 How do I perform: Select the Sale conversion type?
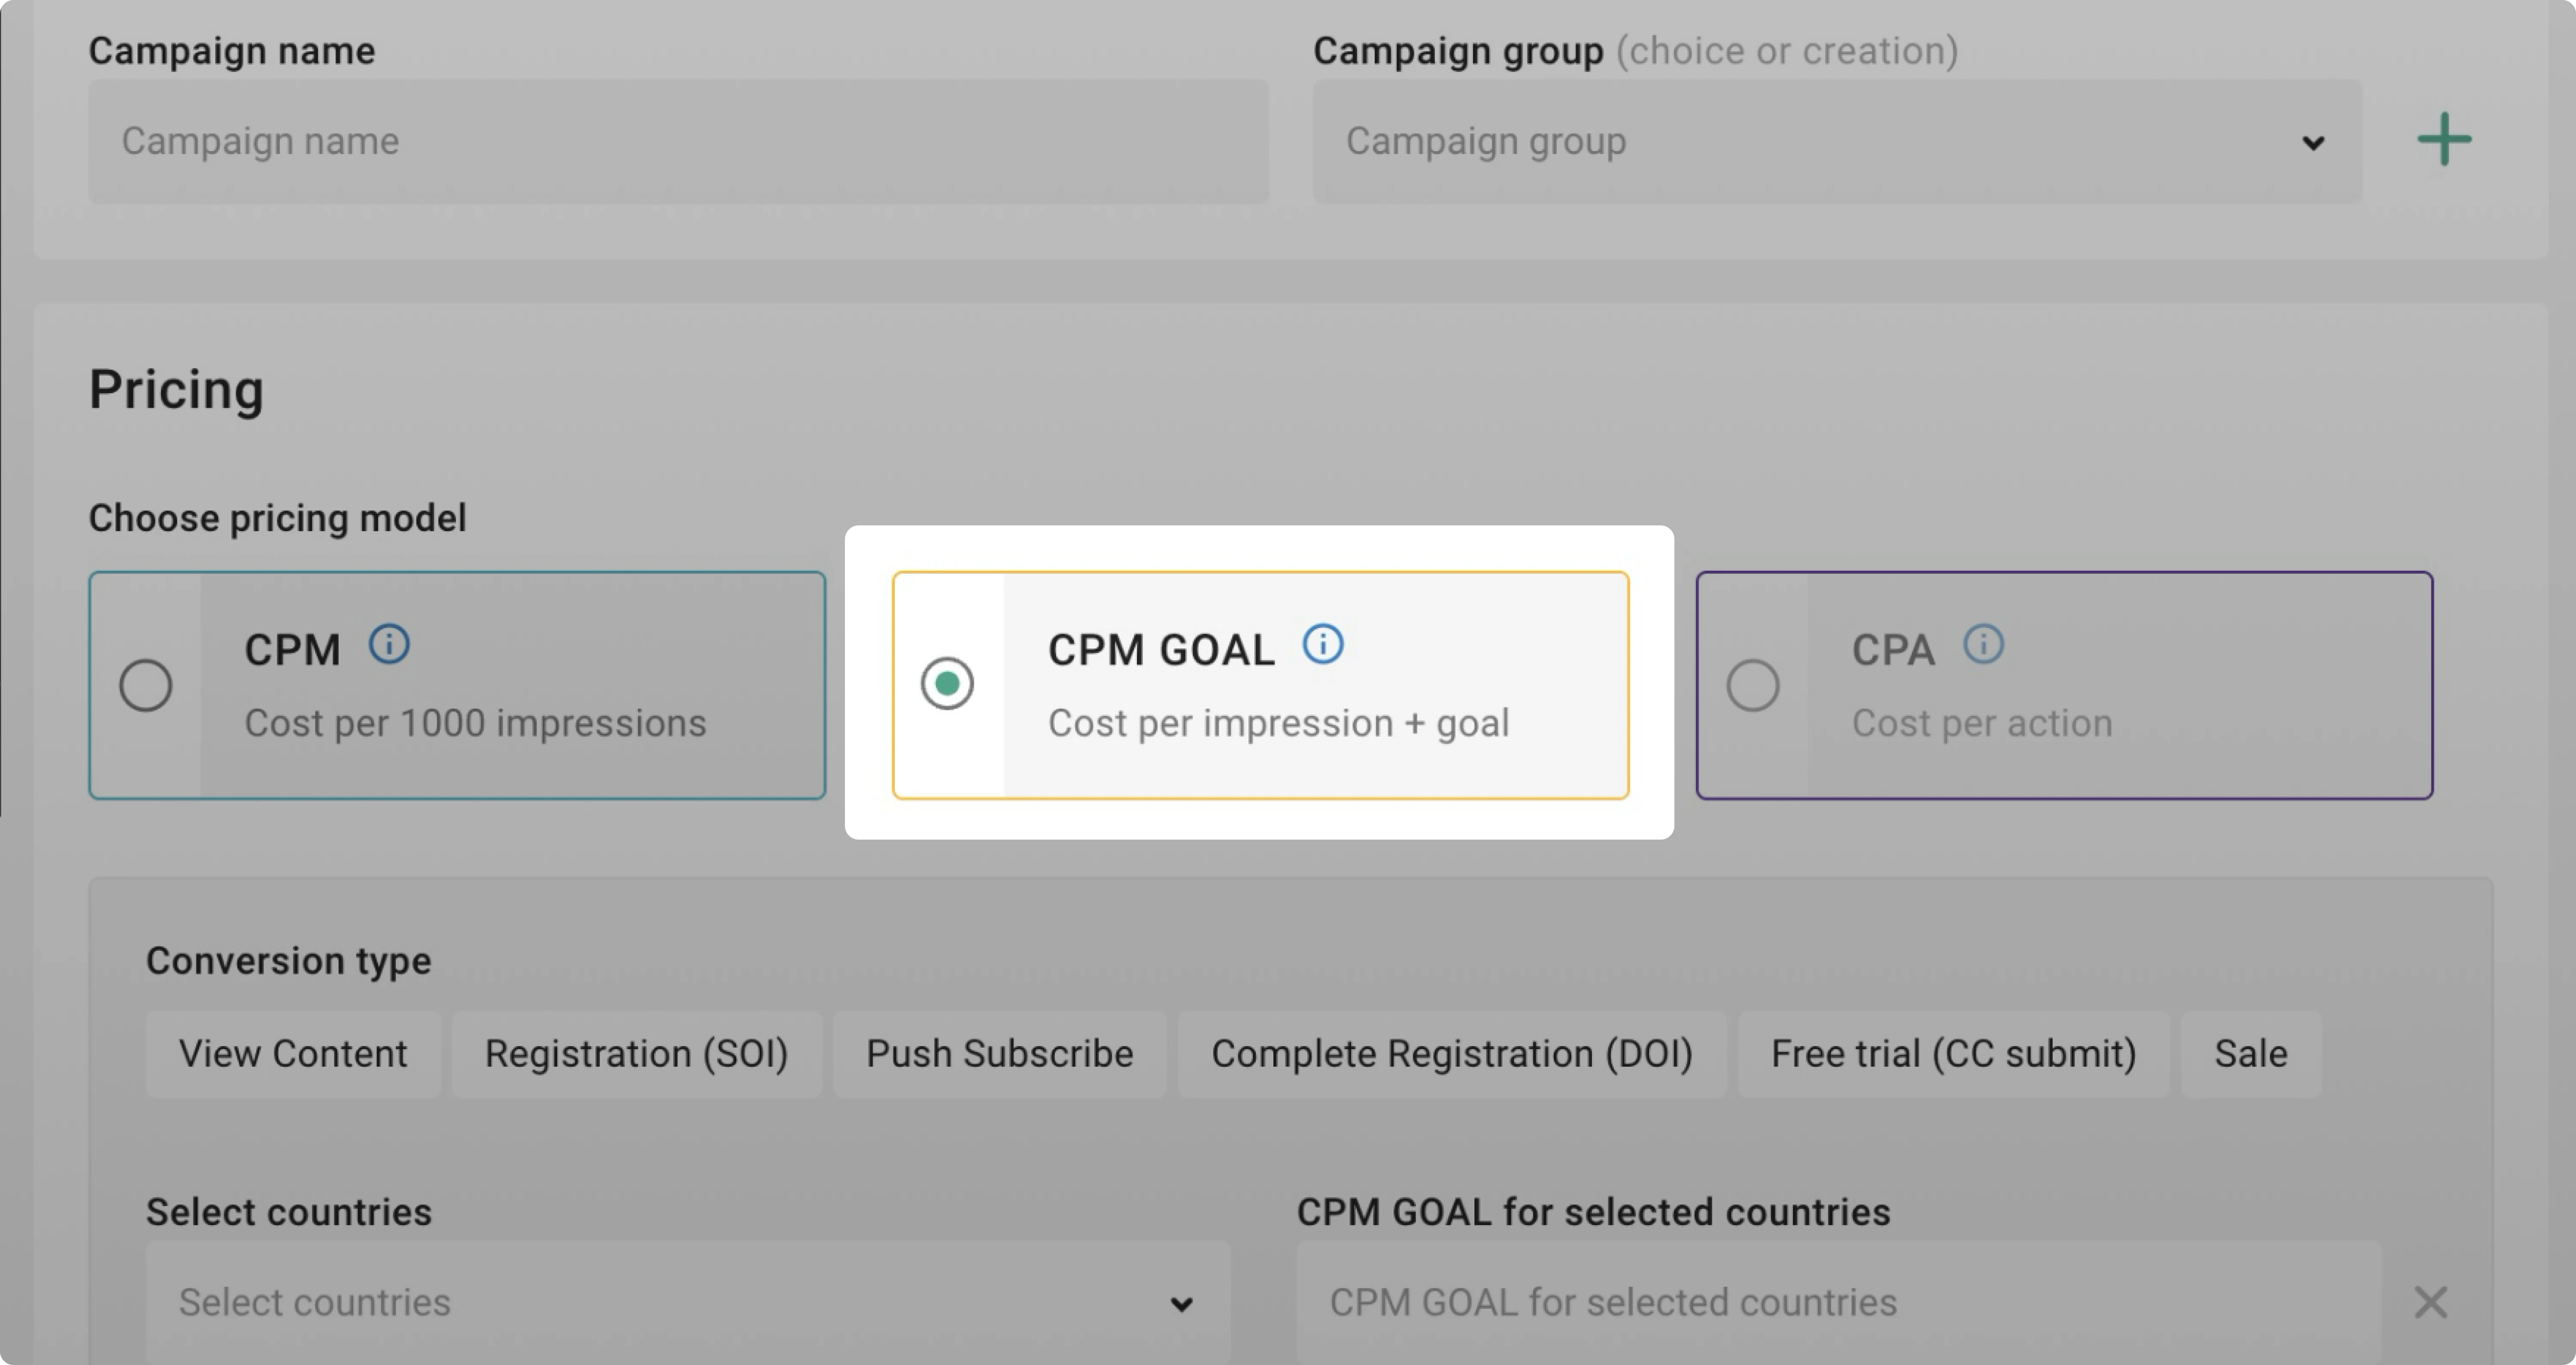coord(2249,1053)
